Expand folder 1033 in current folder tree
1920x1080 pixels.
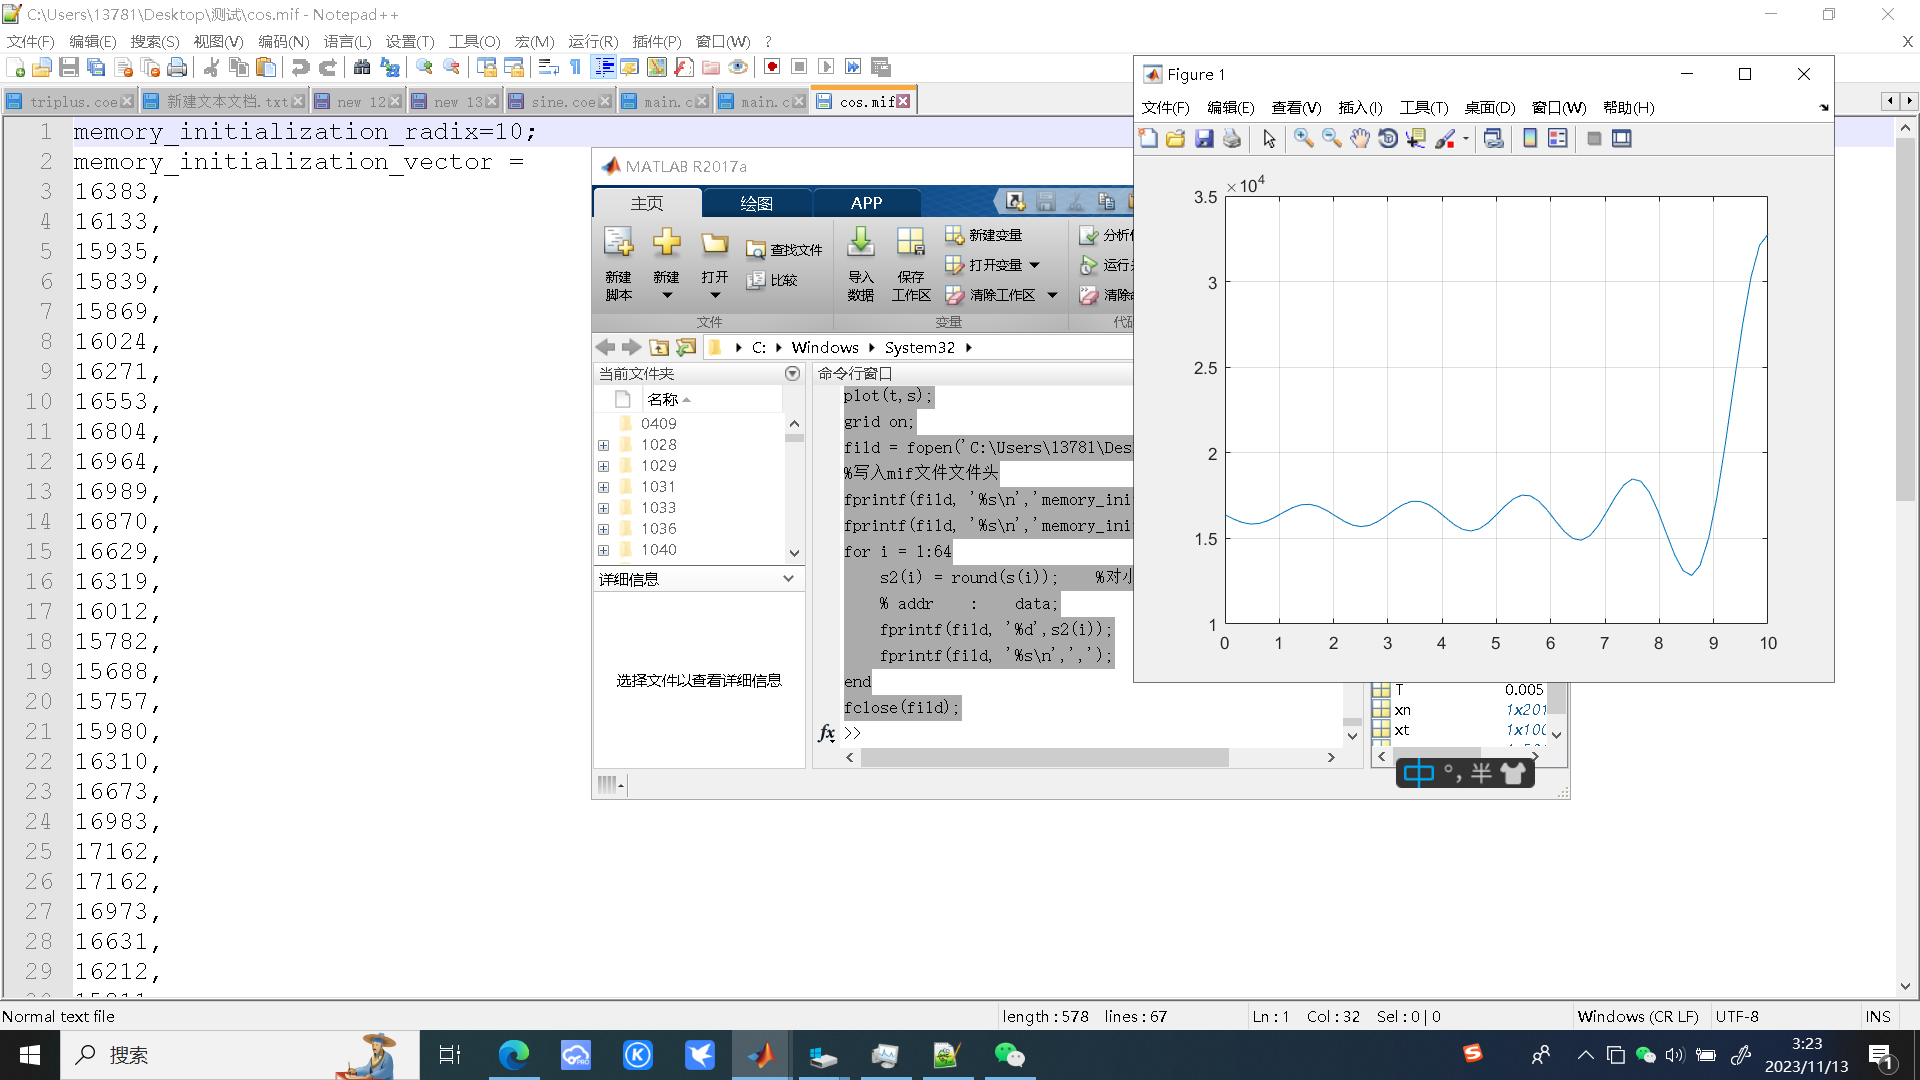(604, 508)
